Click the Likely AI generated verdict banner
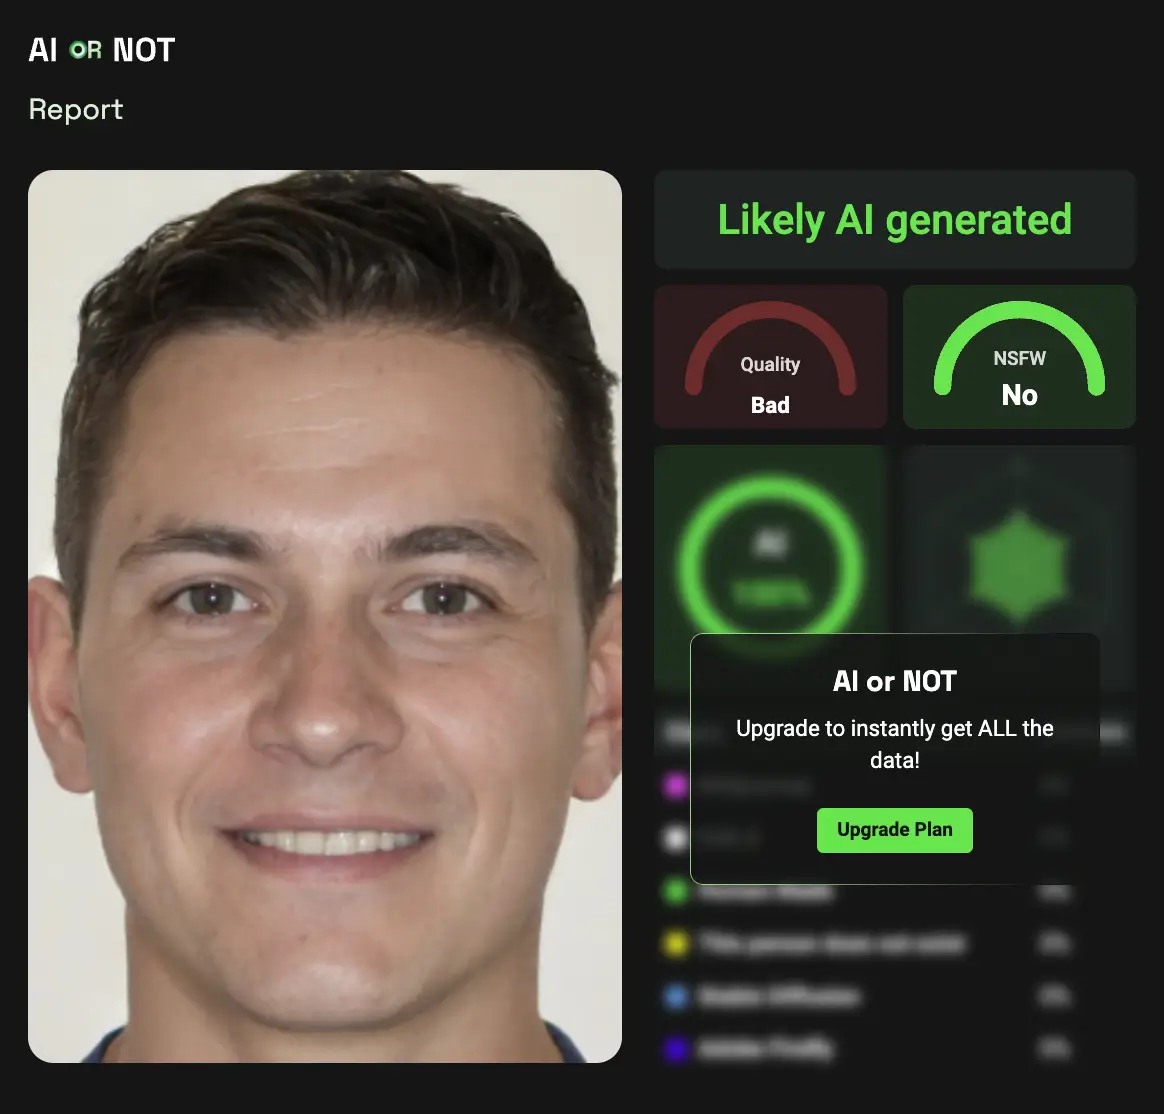Viewport: 1164px width, 1114px height. coord(895,220)
